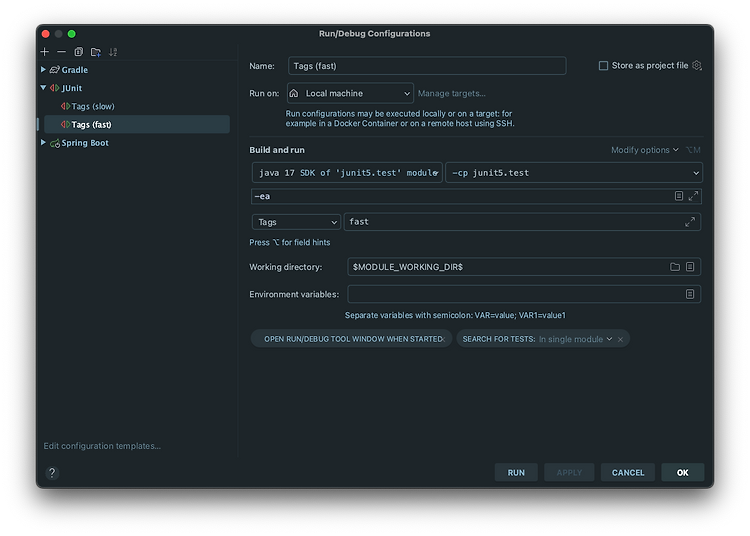This screenshot has width=750, height=536.
Task: Click the Gradle elephant icon
Action: [x=55, y=70]
